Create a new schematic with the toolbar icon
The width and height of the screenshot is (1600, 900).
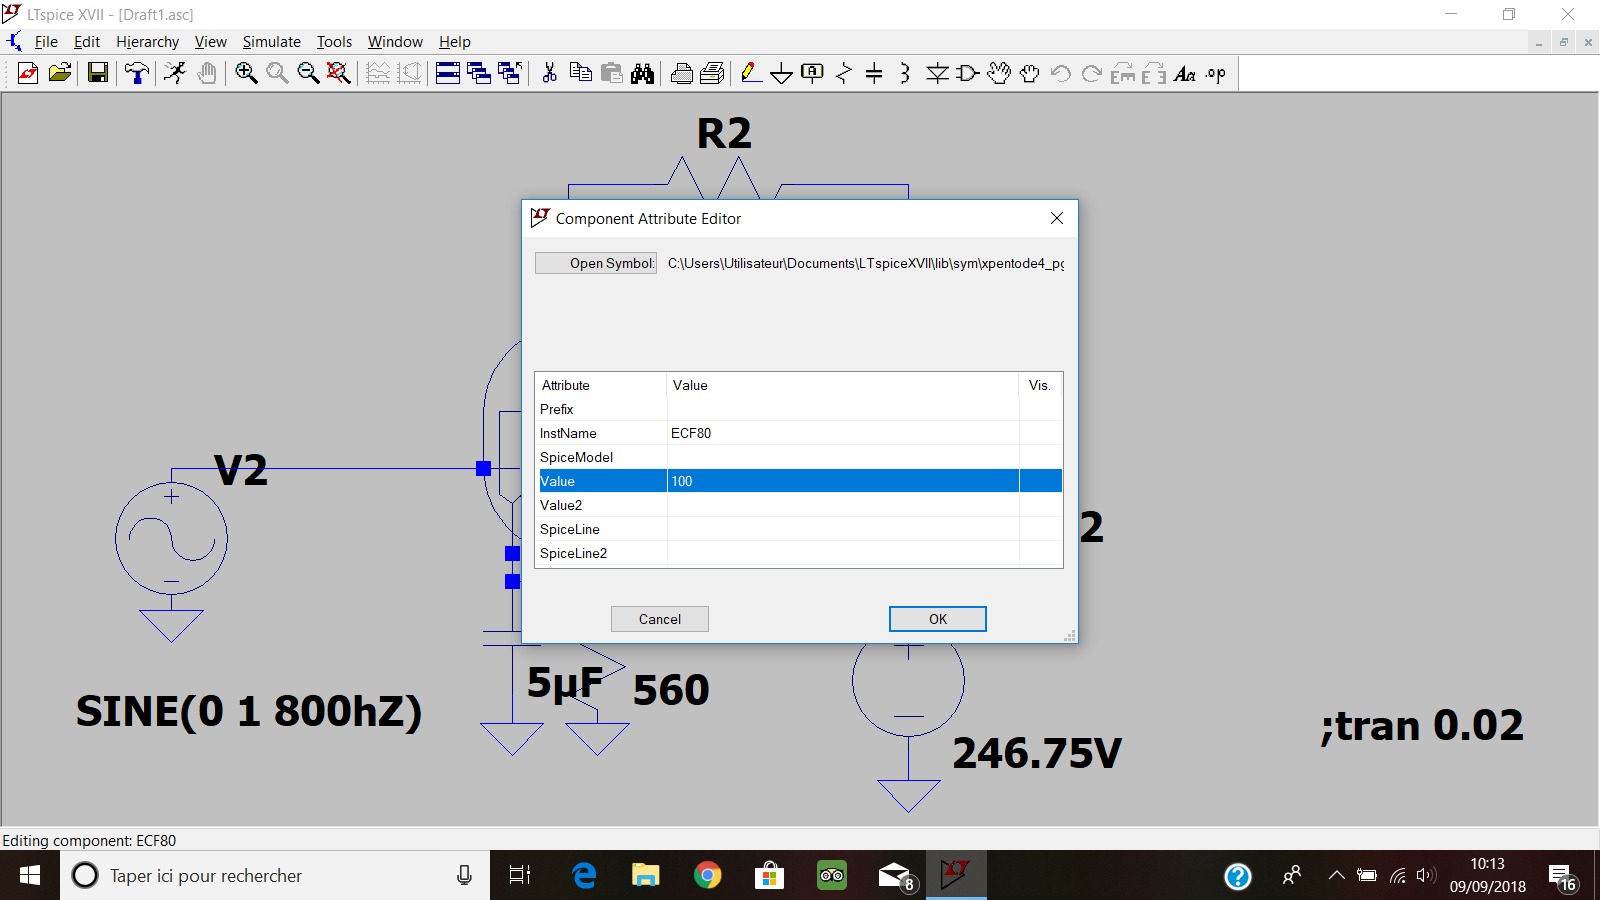click(x=28, y=73)
